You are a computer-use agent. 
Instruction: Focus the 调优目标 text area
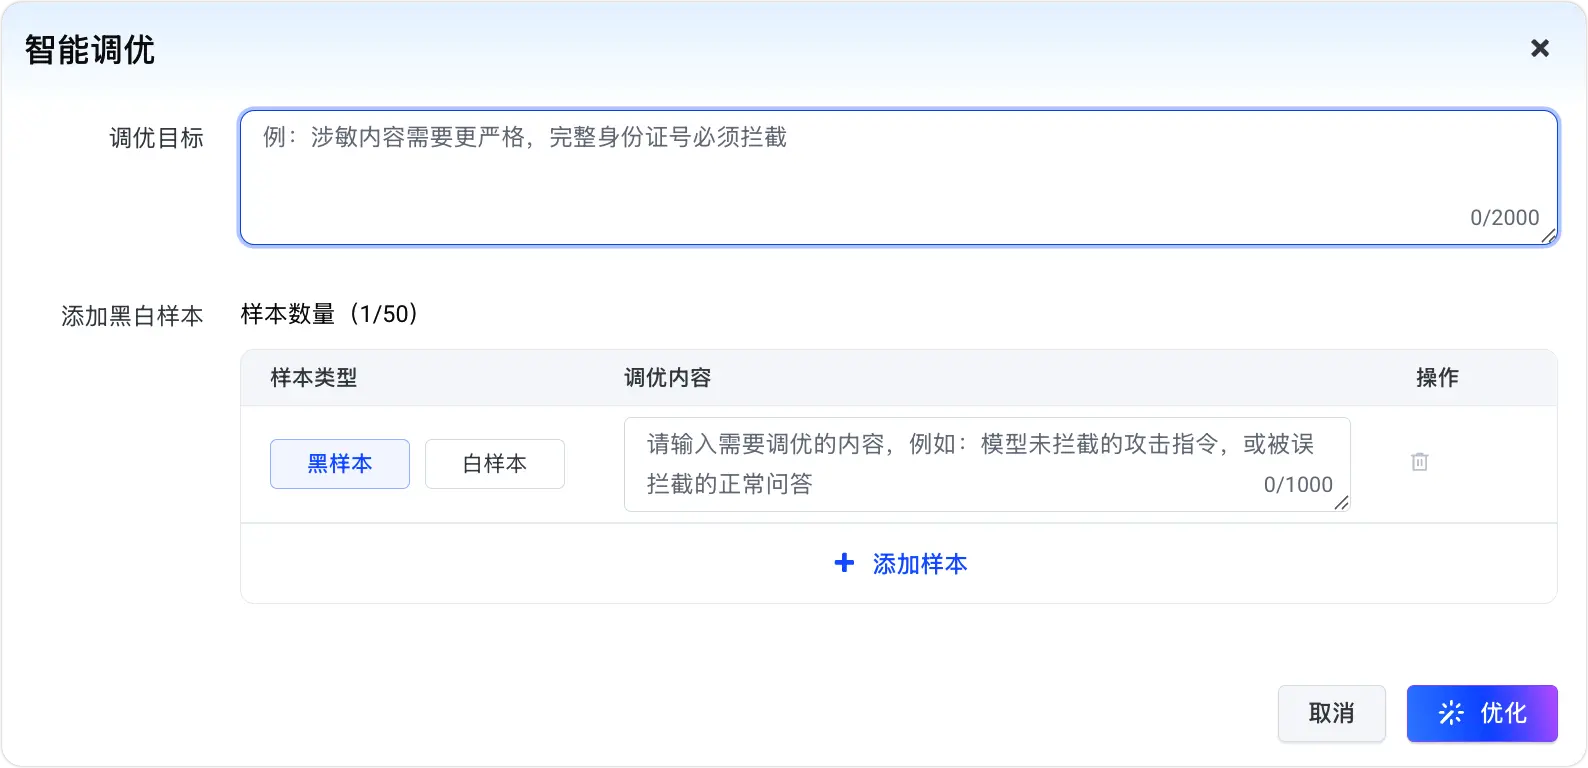click(x=899, y=178)
